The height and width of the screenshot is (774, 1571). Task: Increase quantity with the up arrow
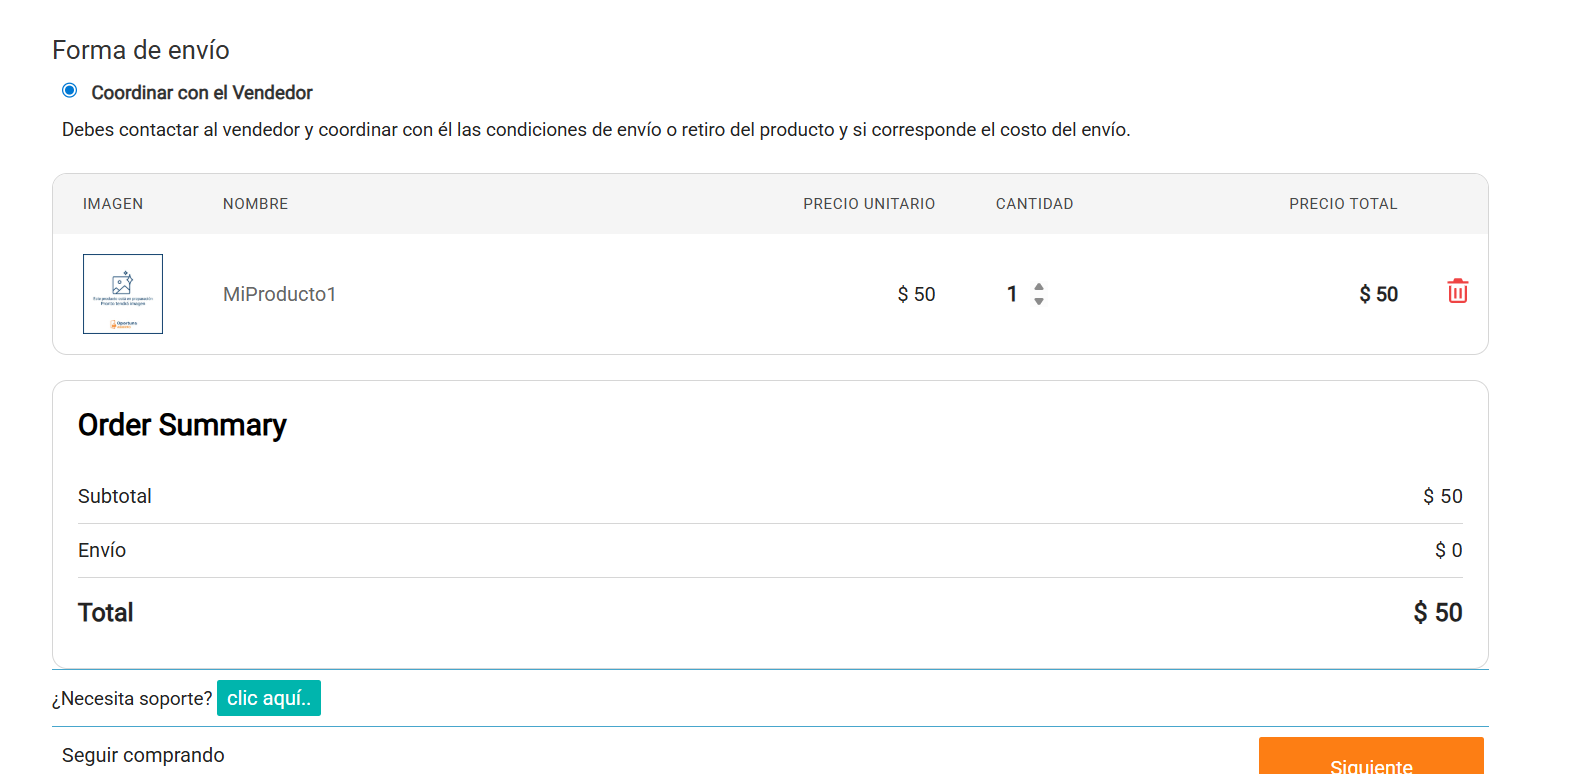click(x=1039, y=287)
